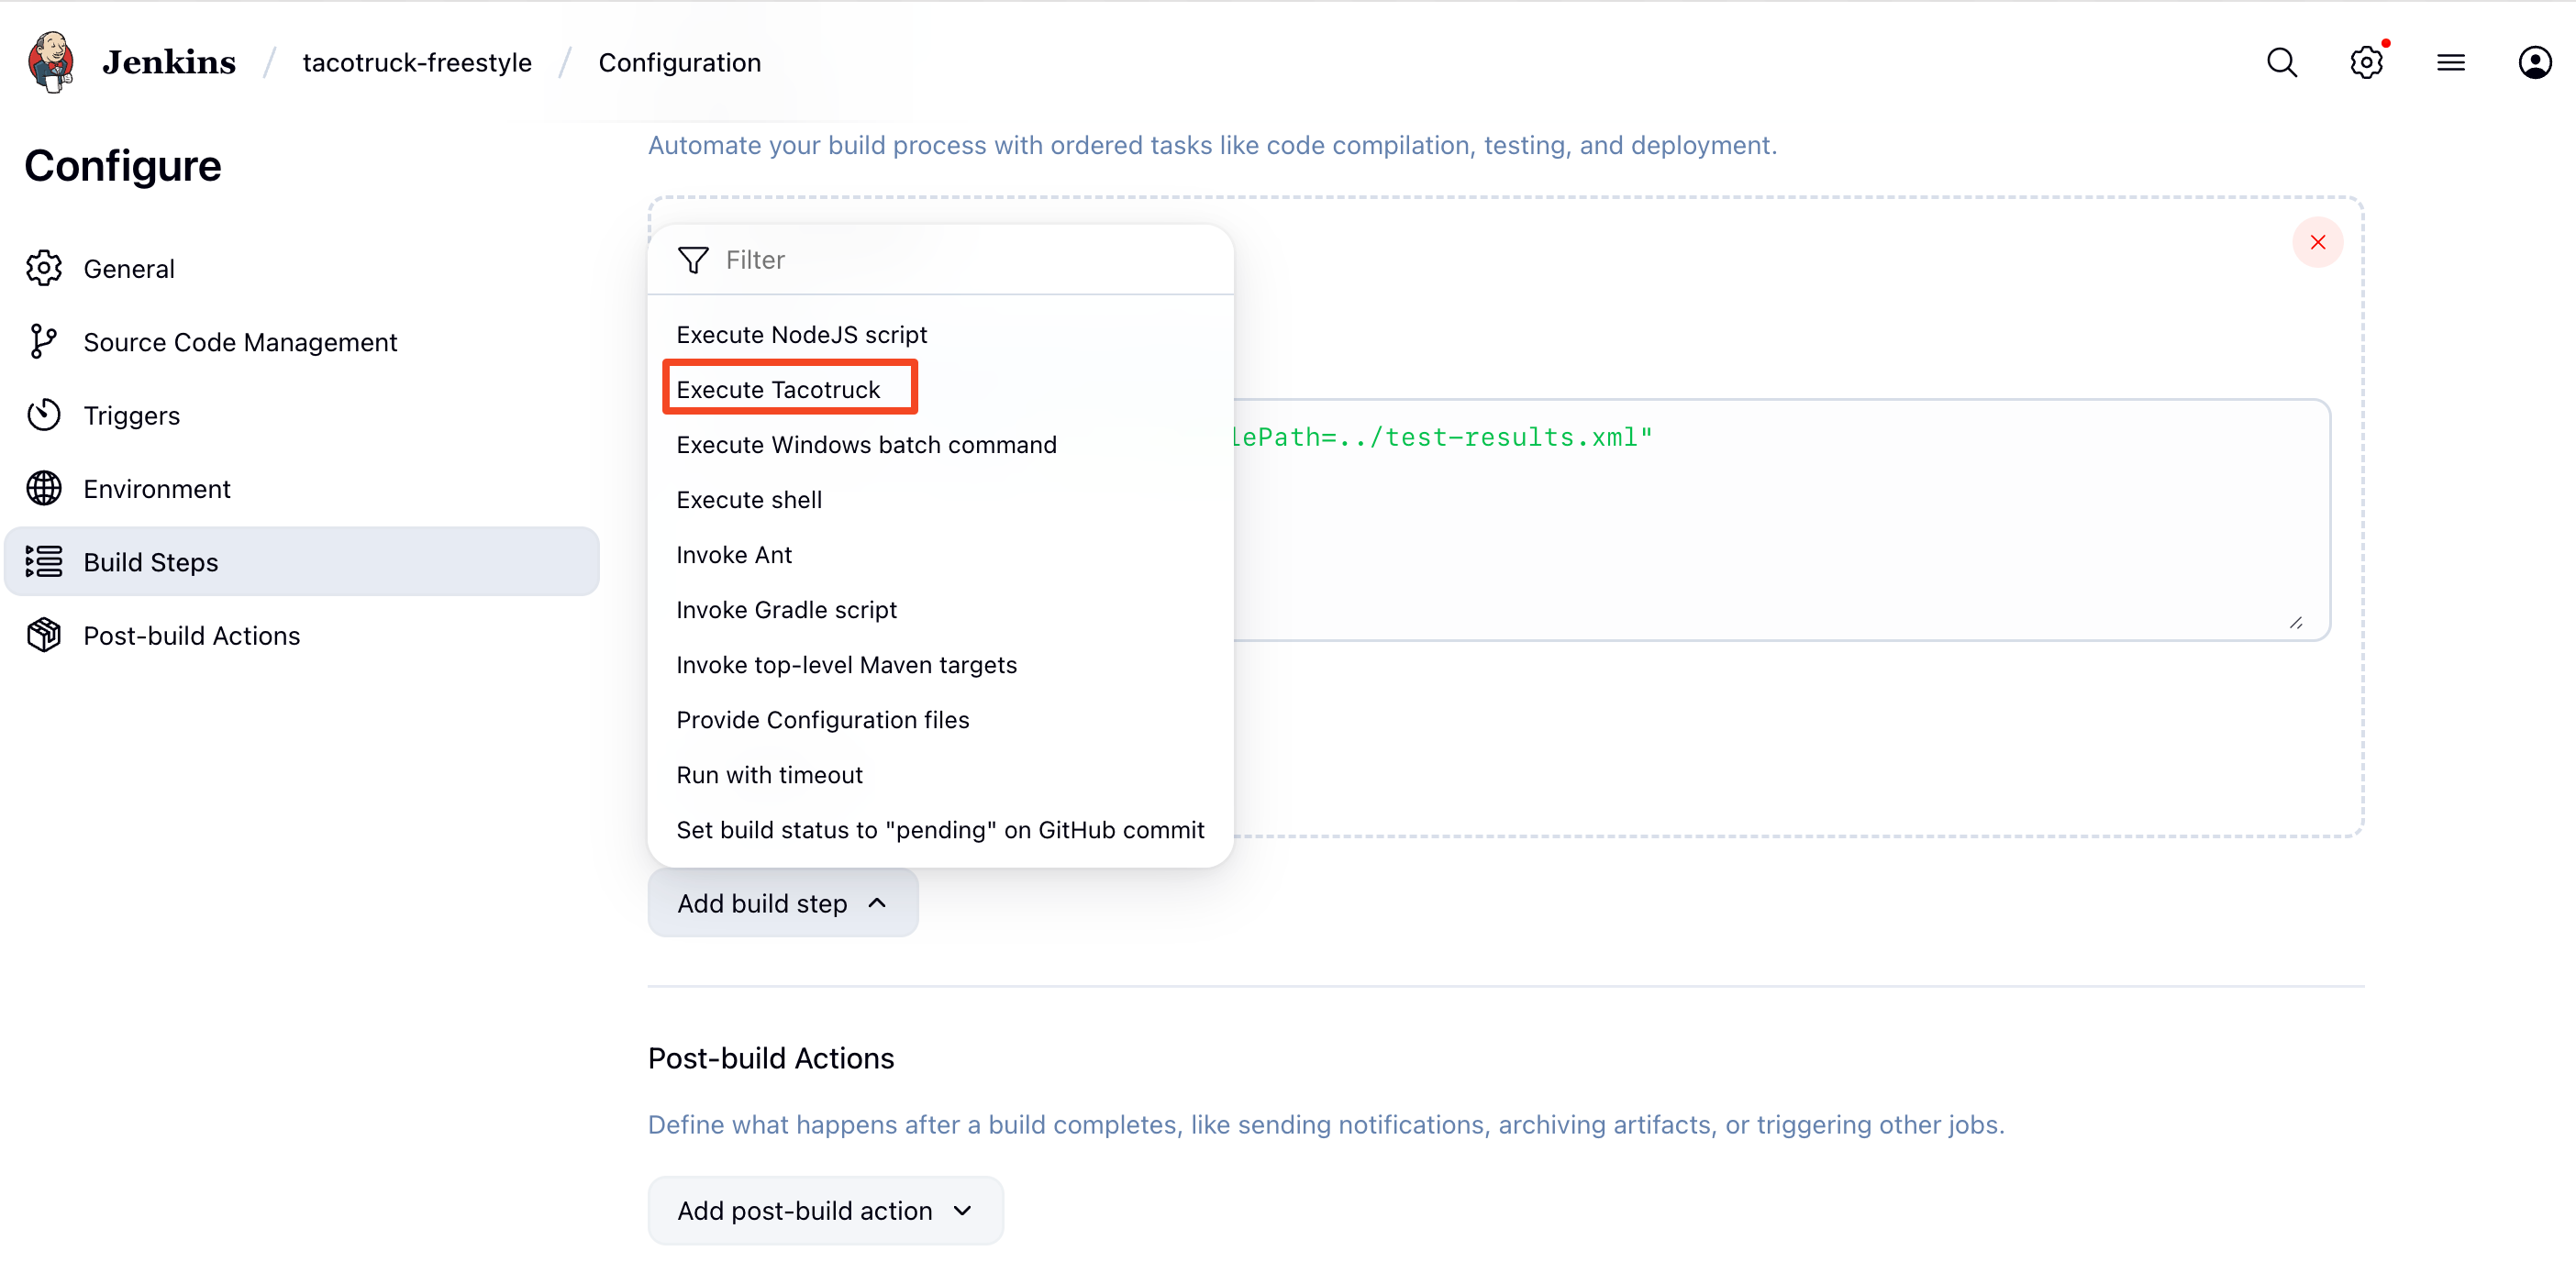The image size is (2576, 1284).
Task: Click the Jenkins butler logo icon
Action: point(50,62)
